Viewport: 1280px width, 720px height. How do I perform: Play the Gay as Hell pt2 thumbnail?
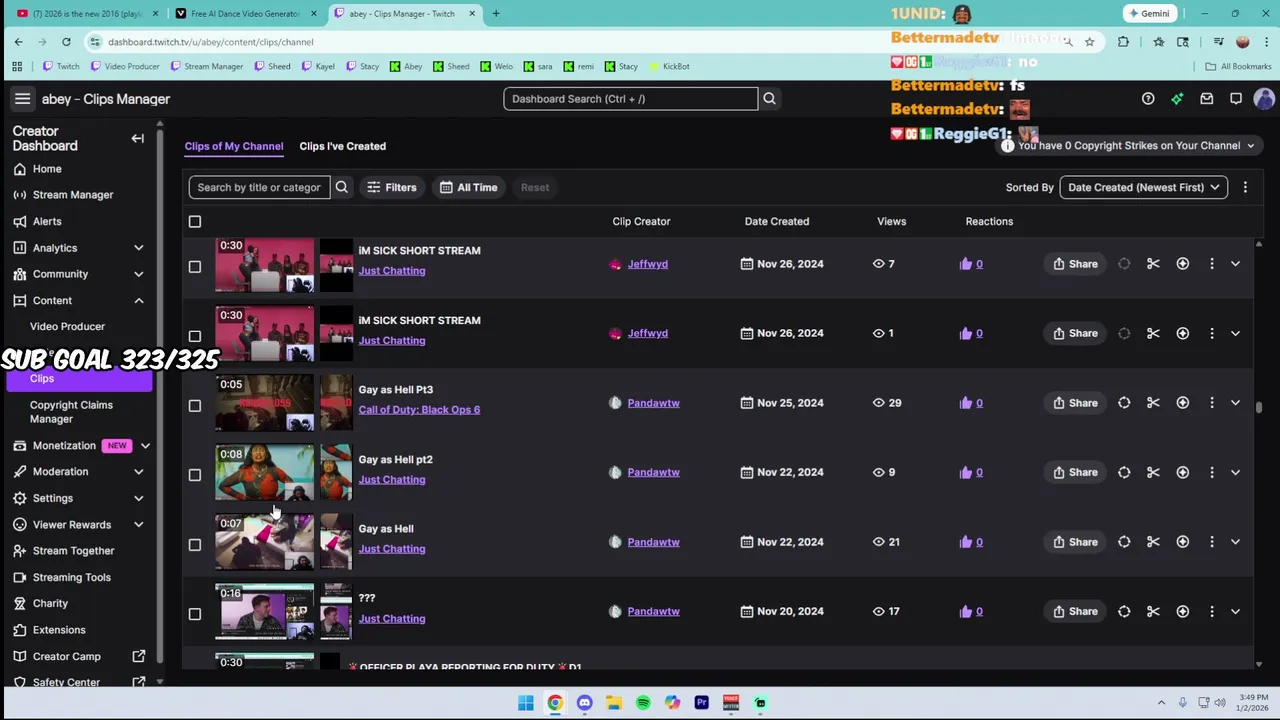coord(264,472)
